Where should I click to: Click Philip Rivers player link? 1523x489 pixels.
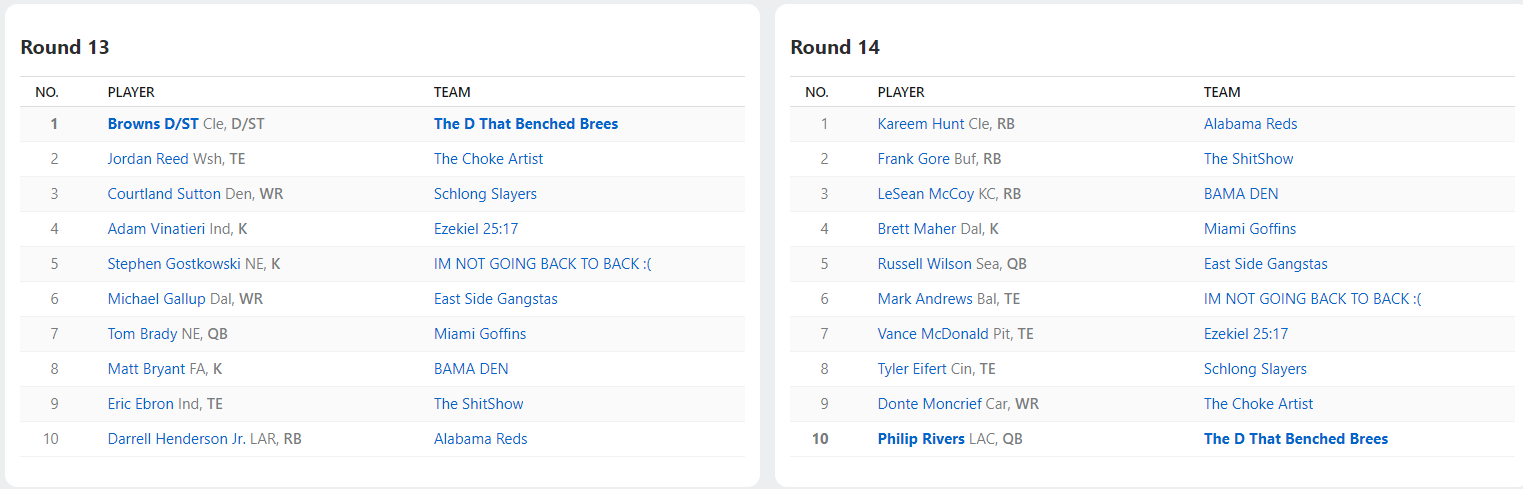(921, 439)
